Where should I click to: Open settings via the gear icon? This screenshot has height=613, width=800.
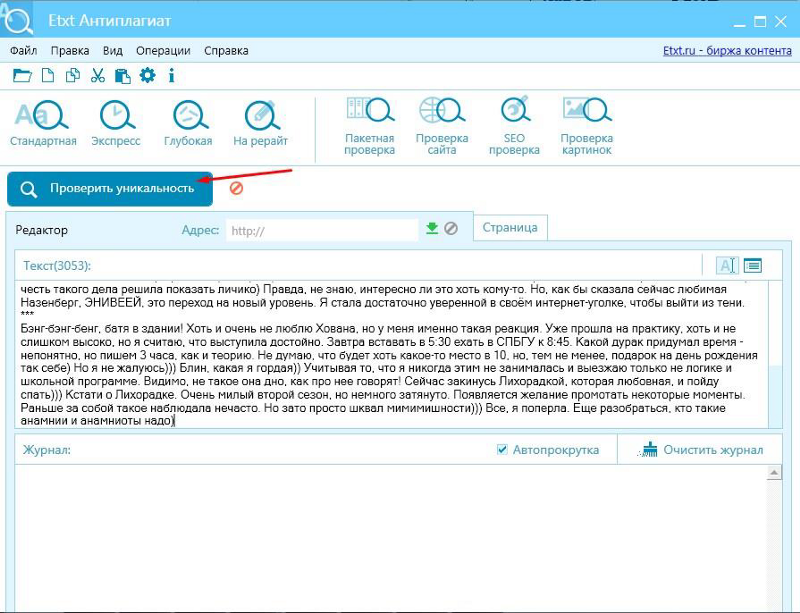[x=148, y=75]
